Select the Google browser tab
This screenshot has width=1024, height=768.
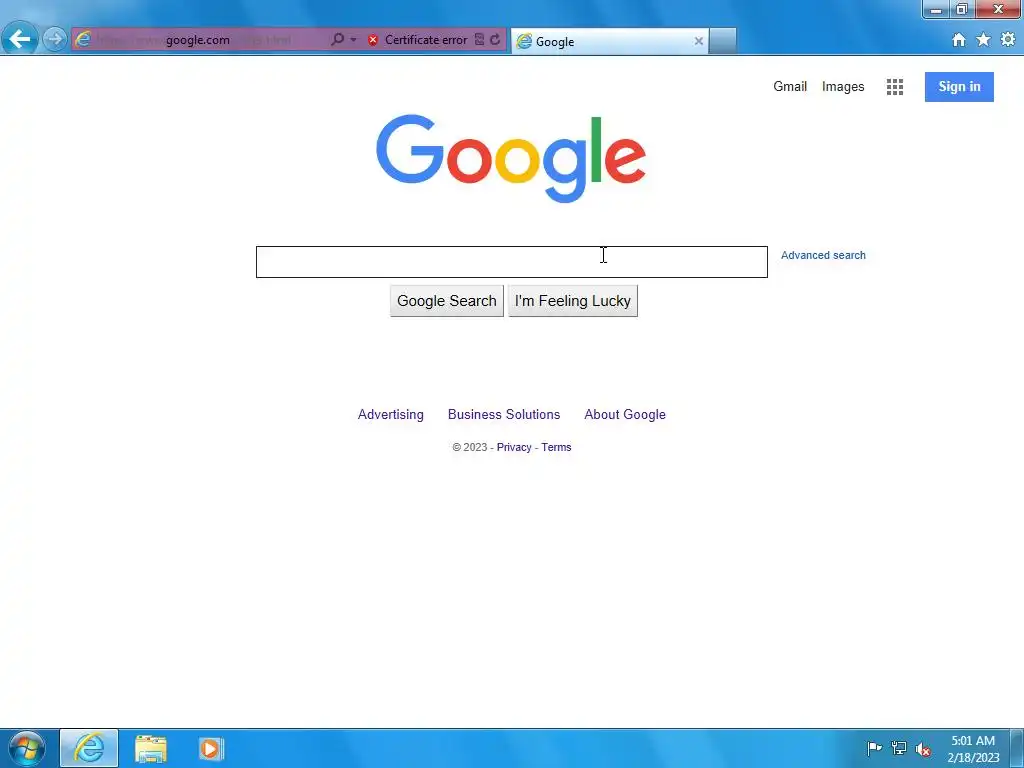(609, 41)
